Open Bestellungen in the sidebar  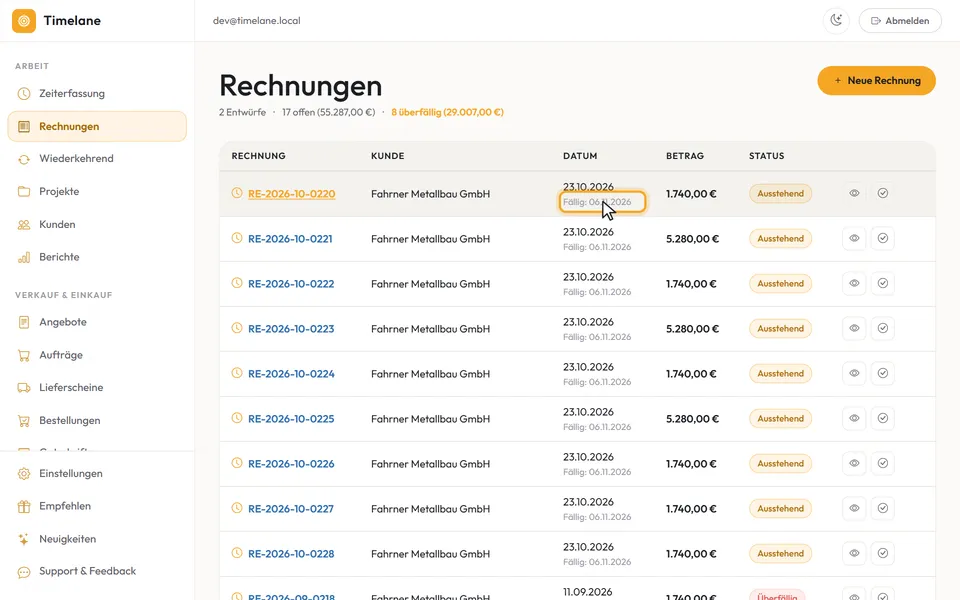pos(97,421)
